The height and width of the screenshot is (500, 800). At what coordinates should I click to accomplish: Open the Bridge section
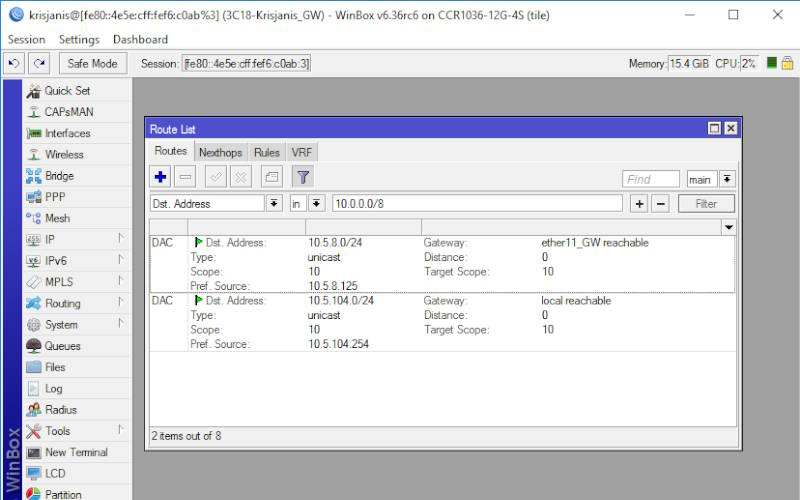78,176
